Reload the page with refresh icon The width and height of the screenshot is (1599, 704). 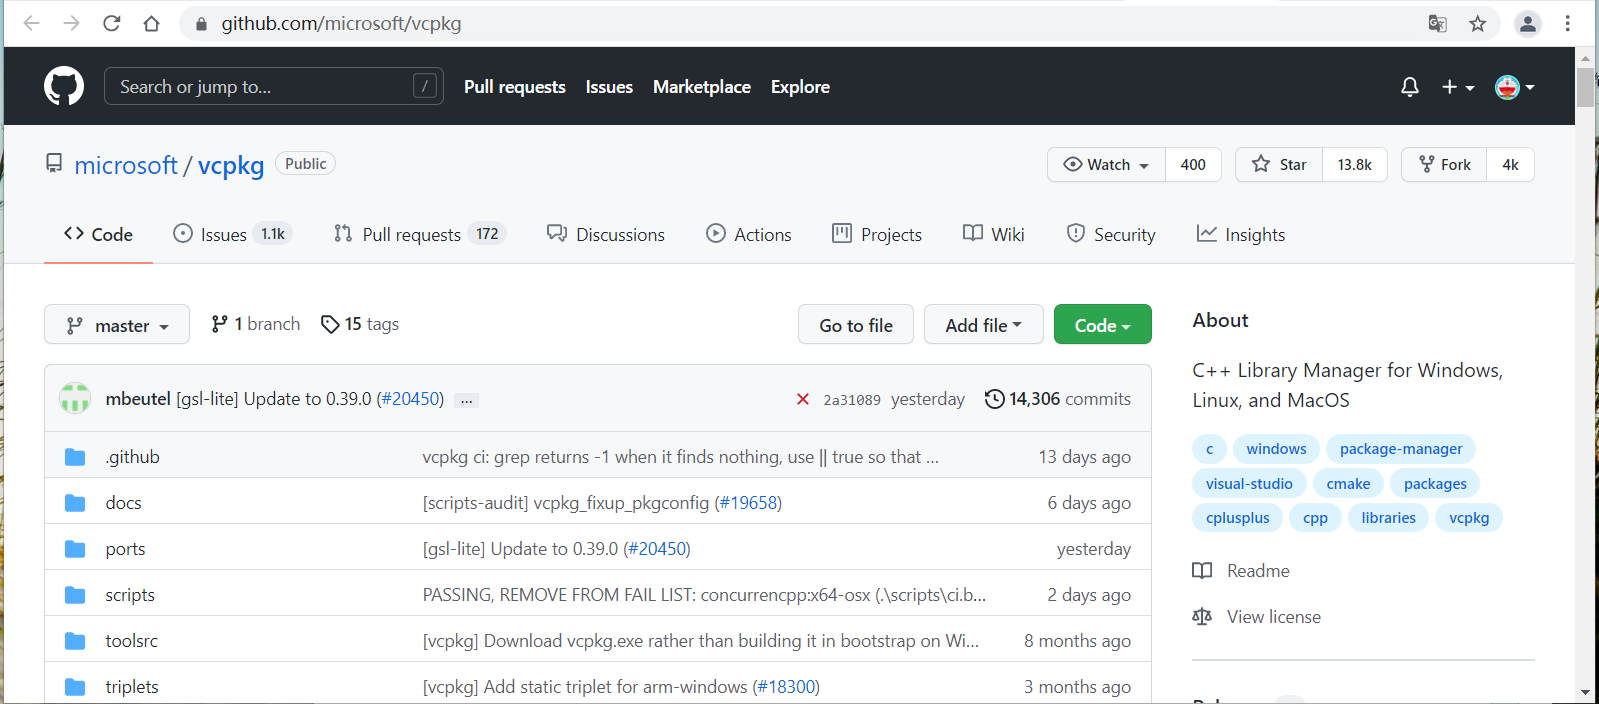coord(111,23)
